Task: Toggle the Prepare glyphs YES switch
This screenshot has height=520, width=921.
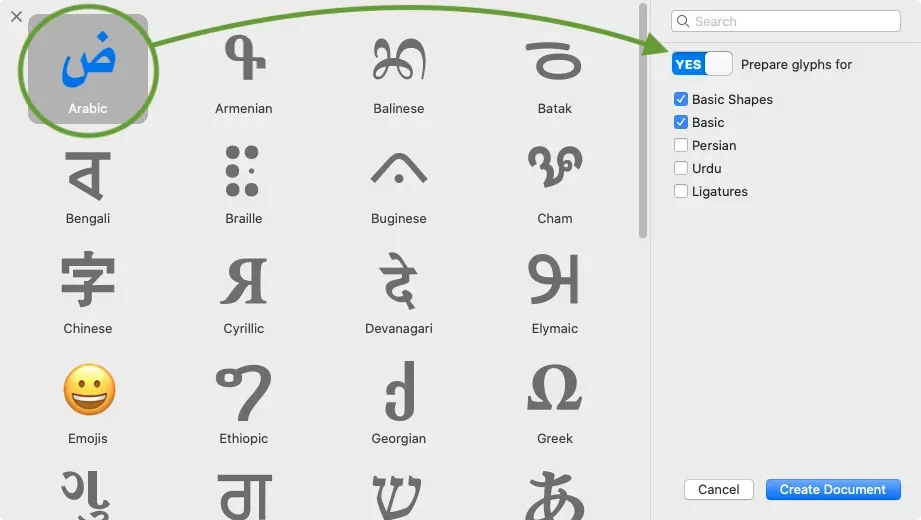Action: (x=702, y=64)
